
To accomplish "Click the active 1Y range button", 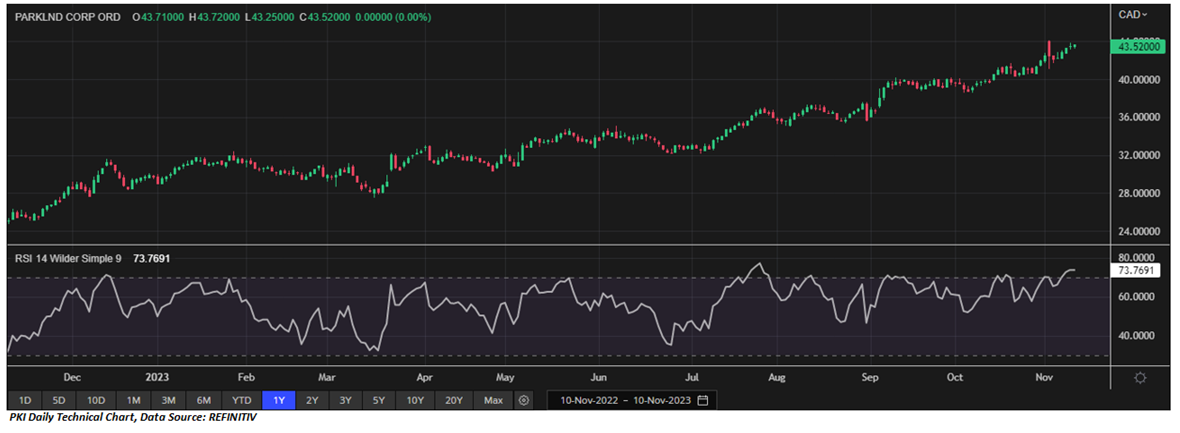I will click(x=279, y=400).
